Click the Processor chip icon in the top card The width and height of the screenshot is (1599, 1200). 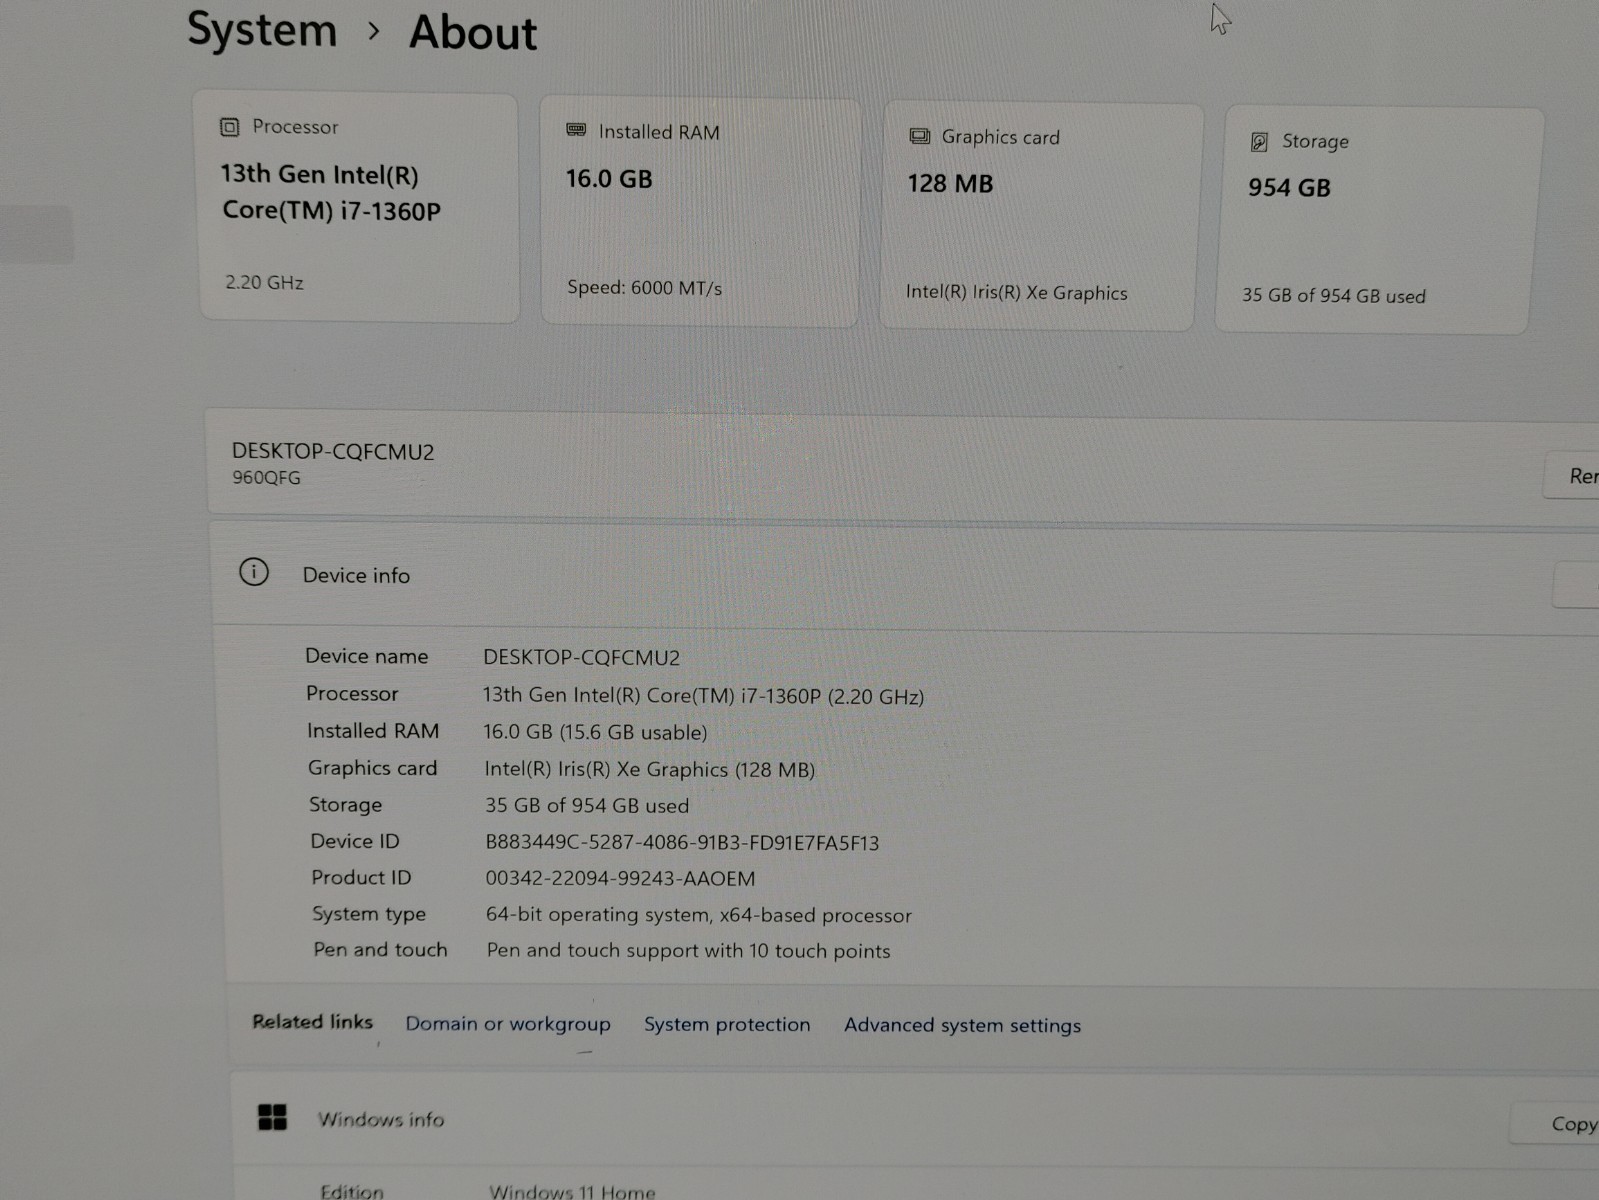(x=229, y=127)
